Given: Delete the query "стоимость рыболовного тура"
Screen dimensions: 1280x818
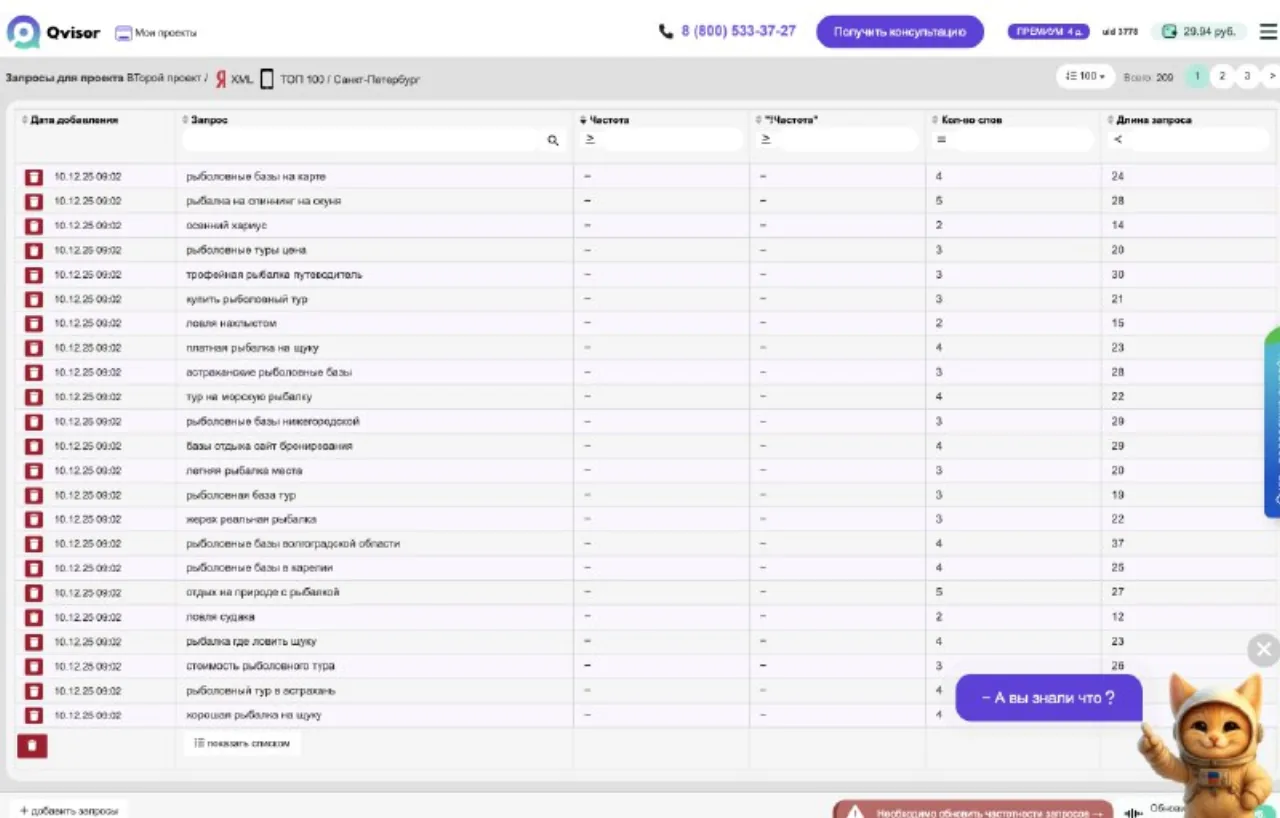Looking at the screenshot, I should [x=34, y=667].
